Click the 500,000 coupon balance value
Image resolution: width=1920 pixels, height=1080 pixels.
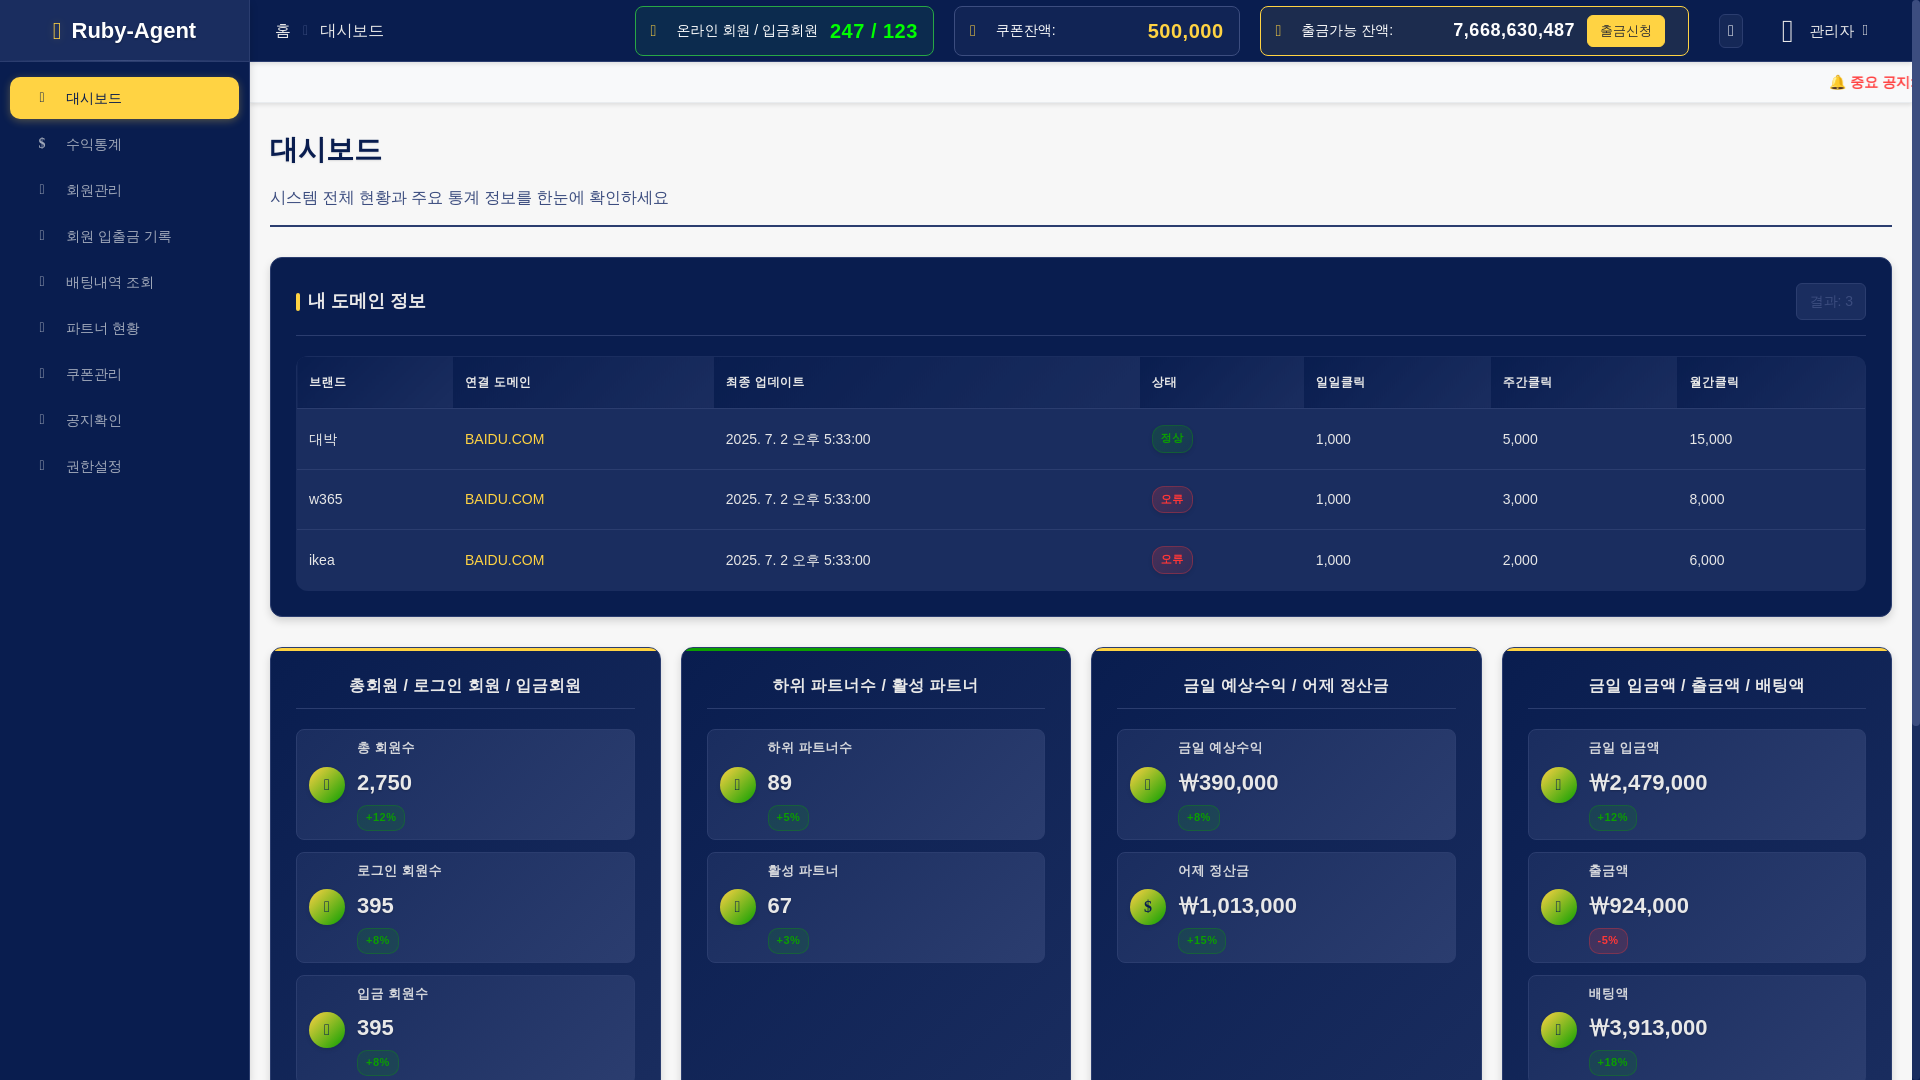pyautogui.click(x=1185, y=31)
